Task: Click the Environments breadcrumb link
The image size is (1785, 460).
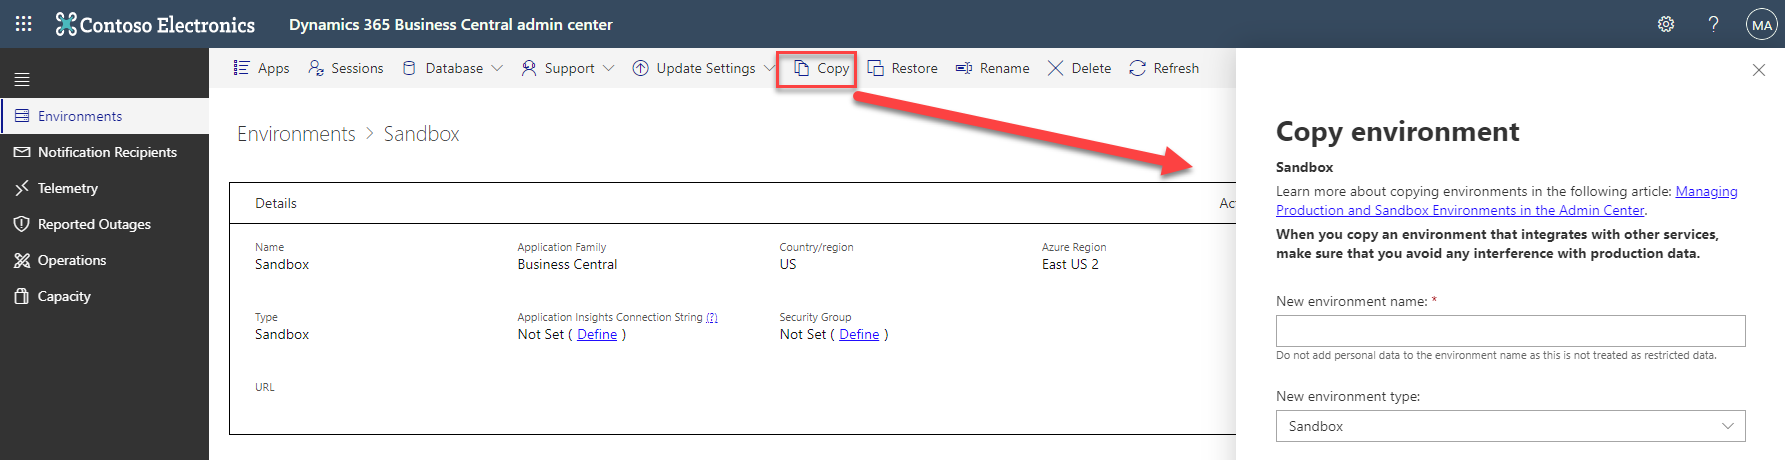Action: tap(296, 134)
